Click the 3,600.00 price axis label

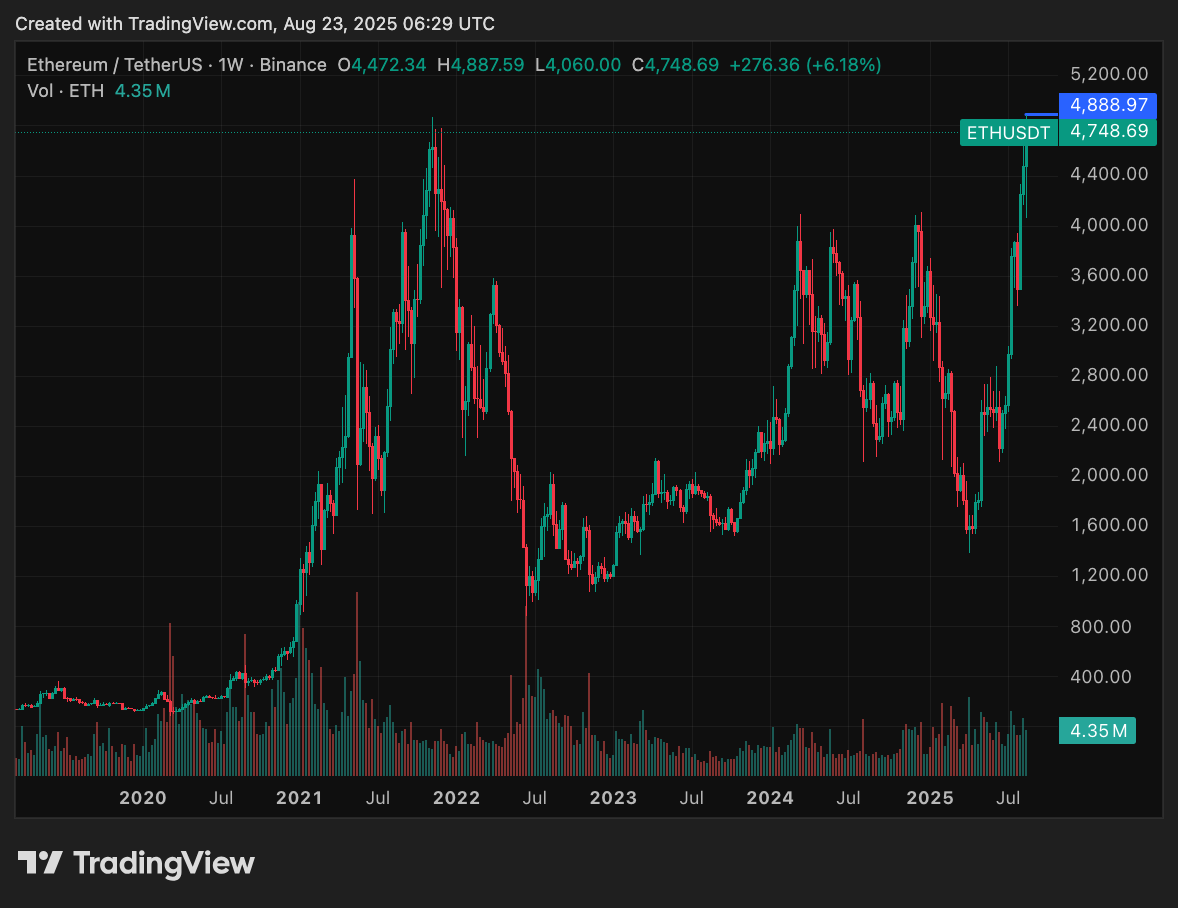tap(1109, 275)
